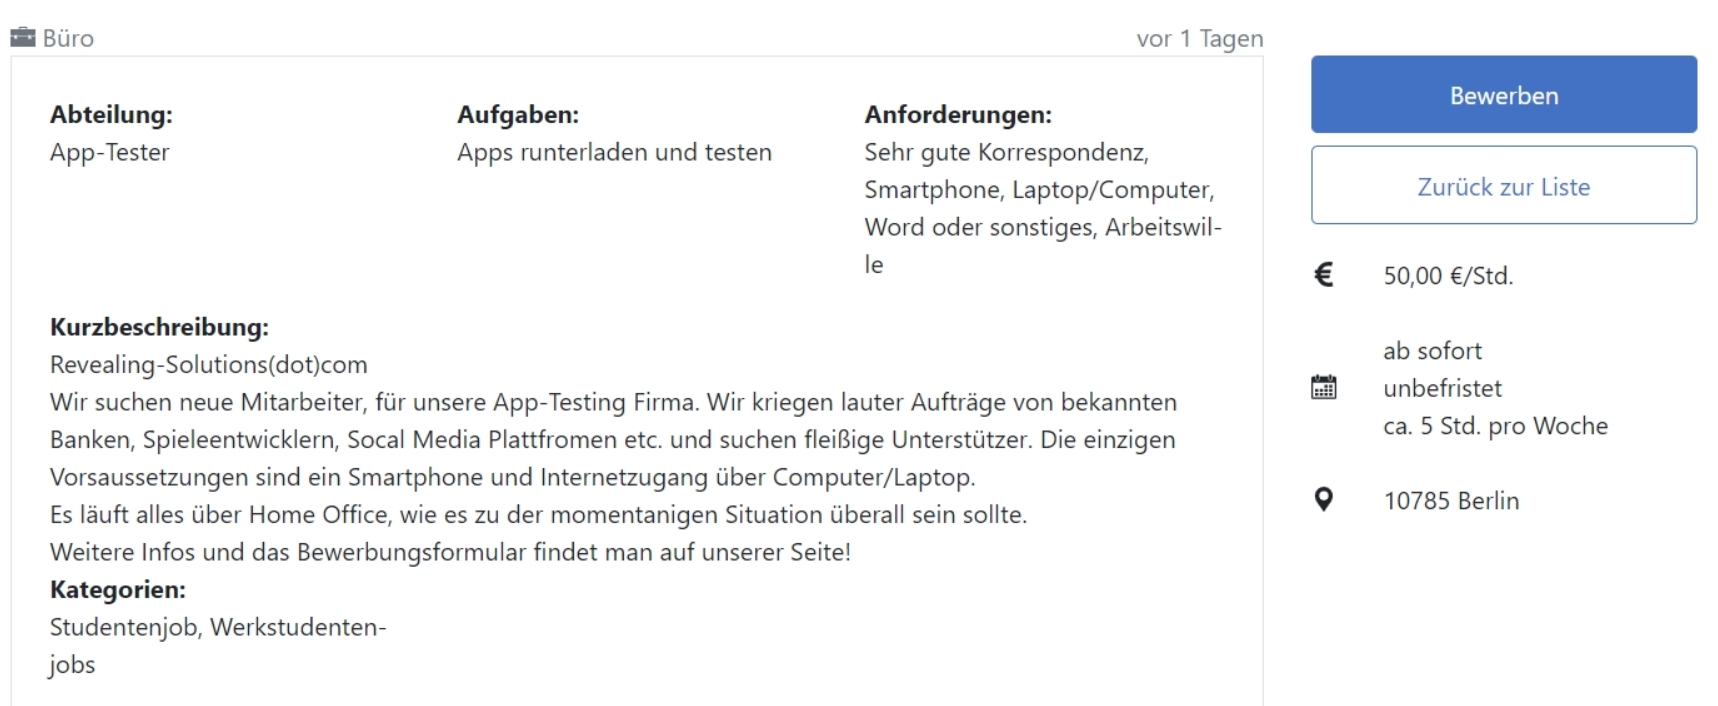Viewport: 1718px width, 706px height.
Task: Click the 50,00 €/Std. salary text
Action: (x=1448, y=276)
